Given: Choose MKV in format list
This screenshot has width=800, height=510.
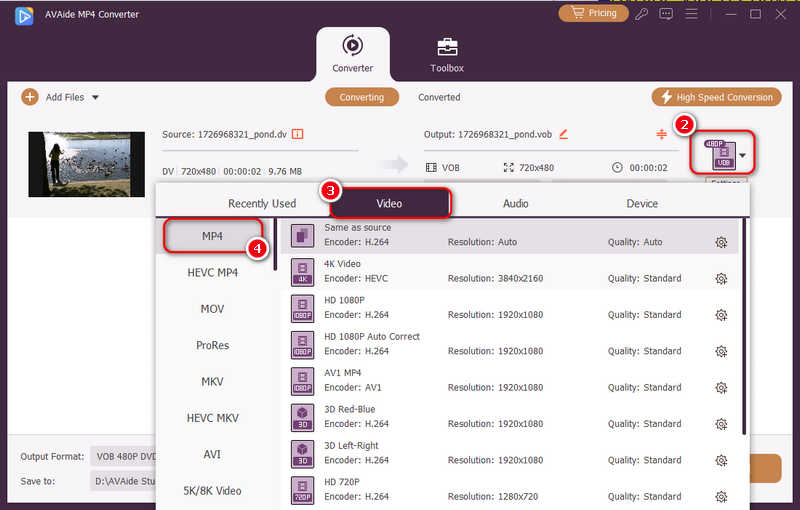Looking at the screenshot, I should pyautogui.click(x=213, y=381).
